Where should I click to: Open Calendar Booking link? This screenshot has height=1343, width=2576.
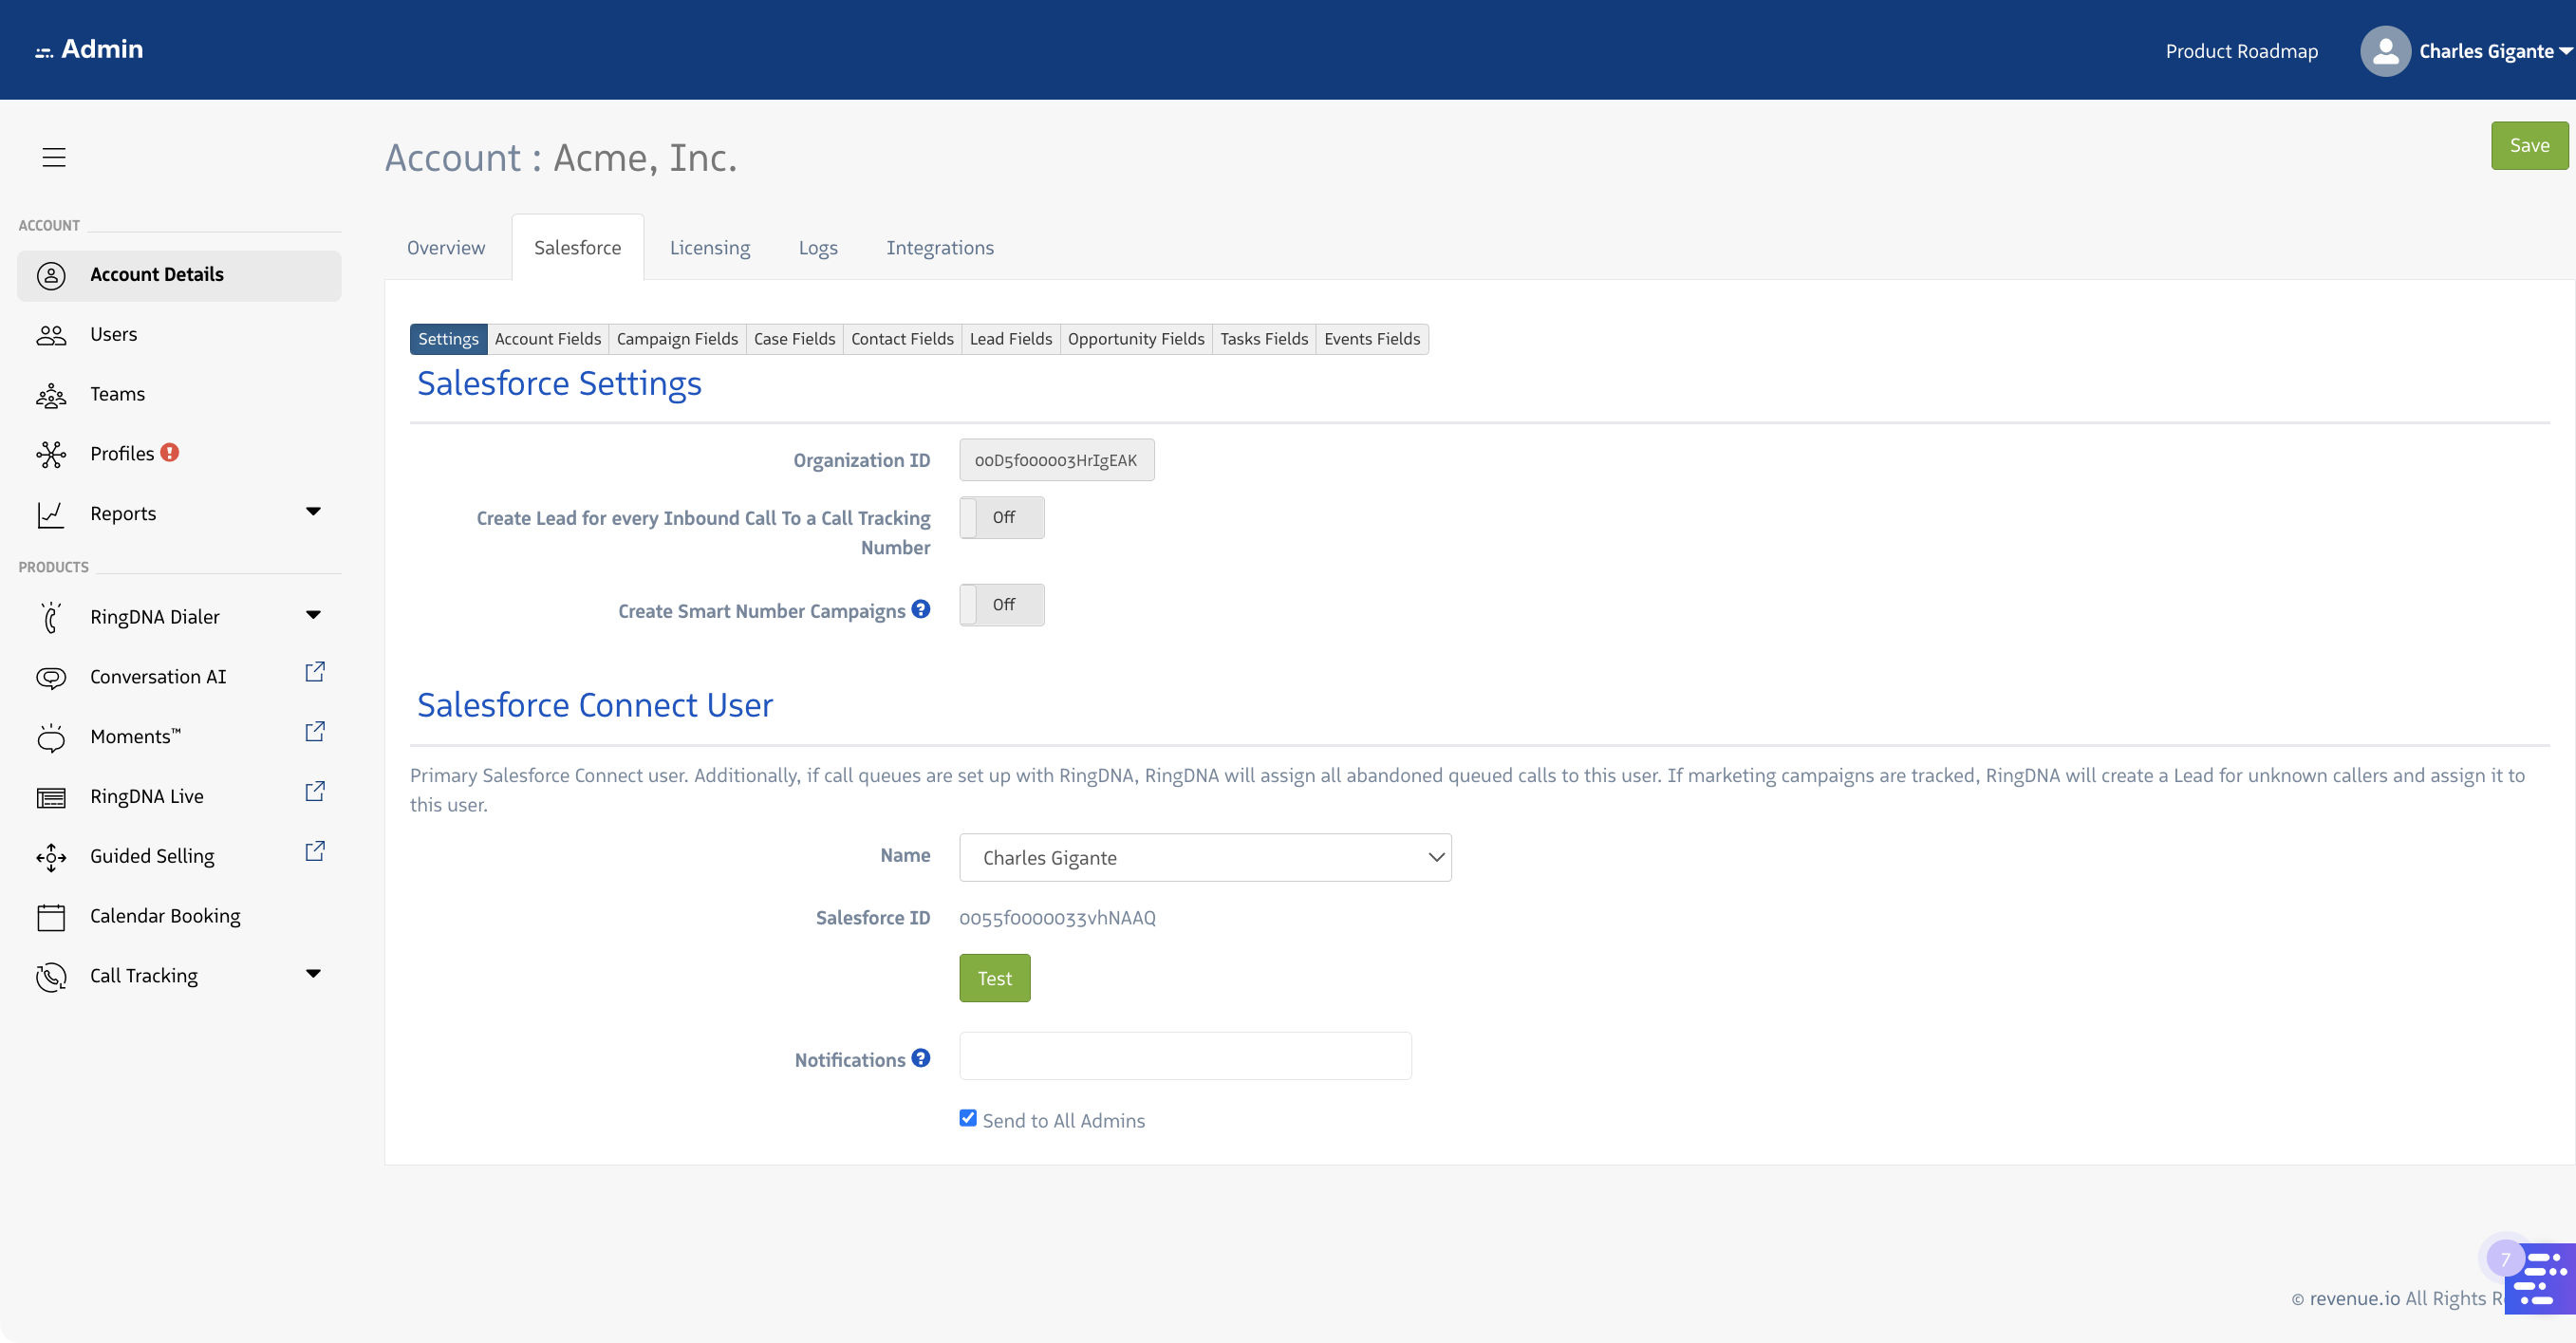165,916
